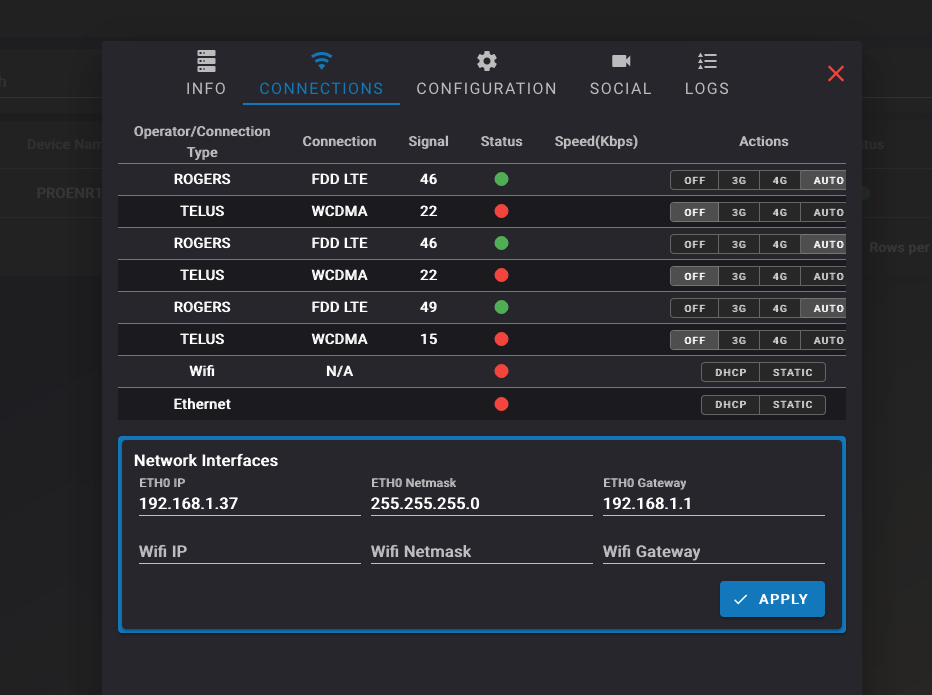Viewport: 932px width, 695px height.
Task: Select 3G on the first ROGERS row
Action: point(739,180)
